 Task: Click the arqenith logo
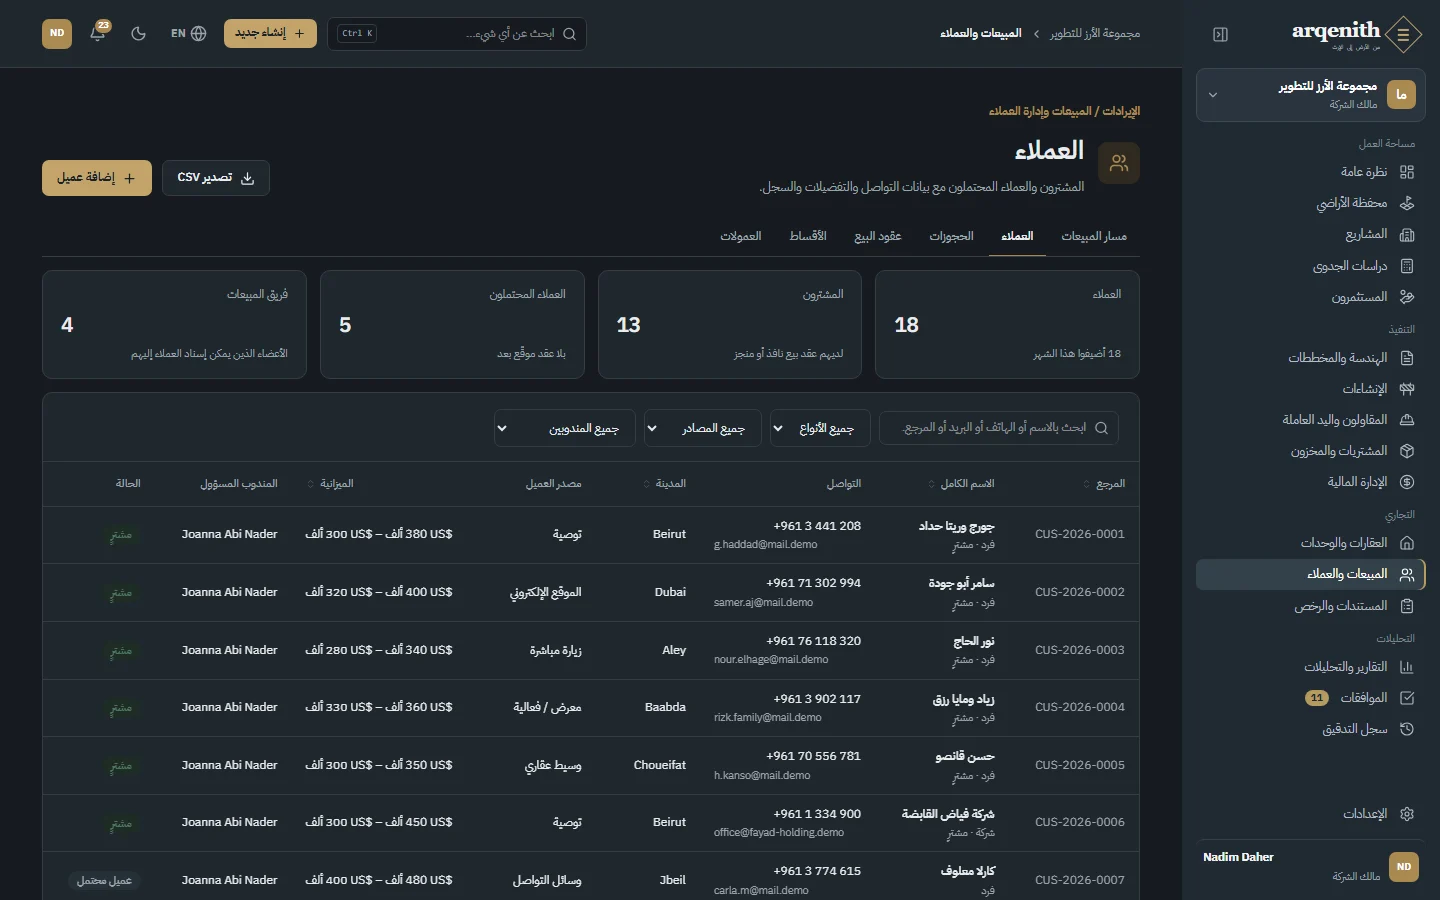pos(1355,34)
